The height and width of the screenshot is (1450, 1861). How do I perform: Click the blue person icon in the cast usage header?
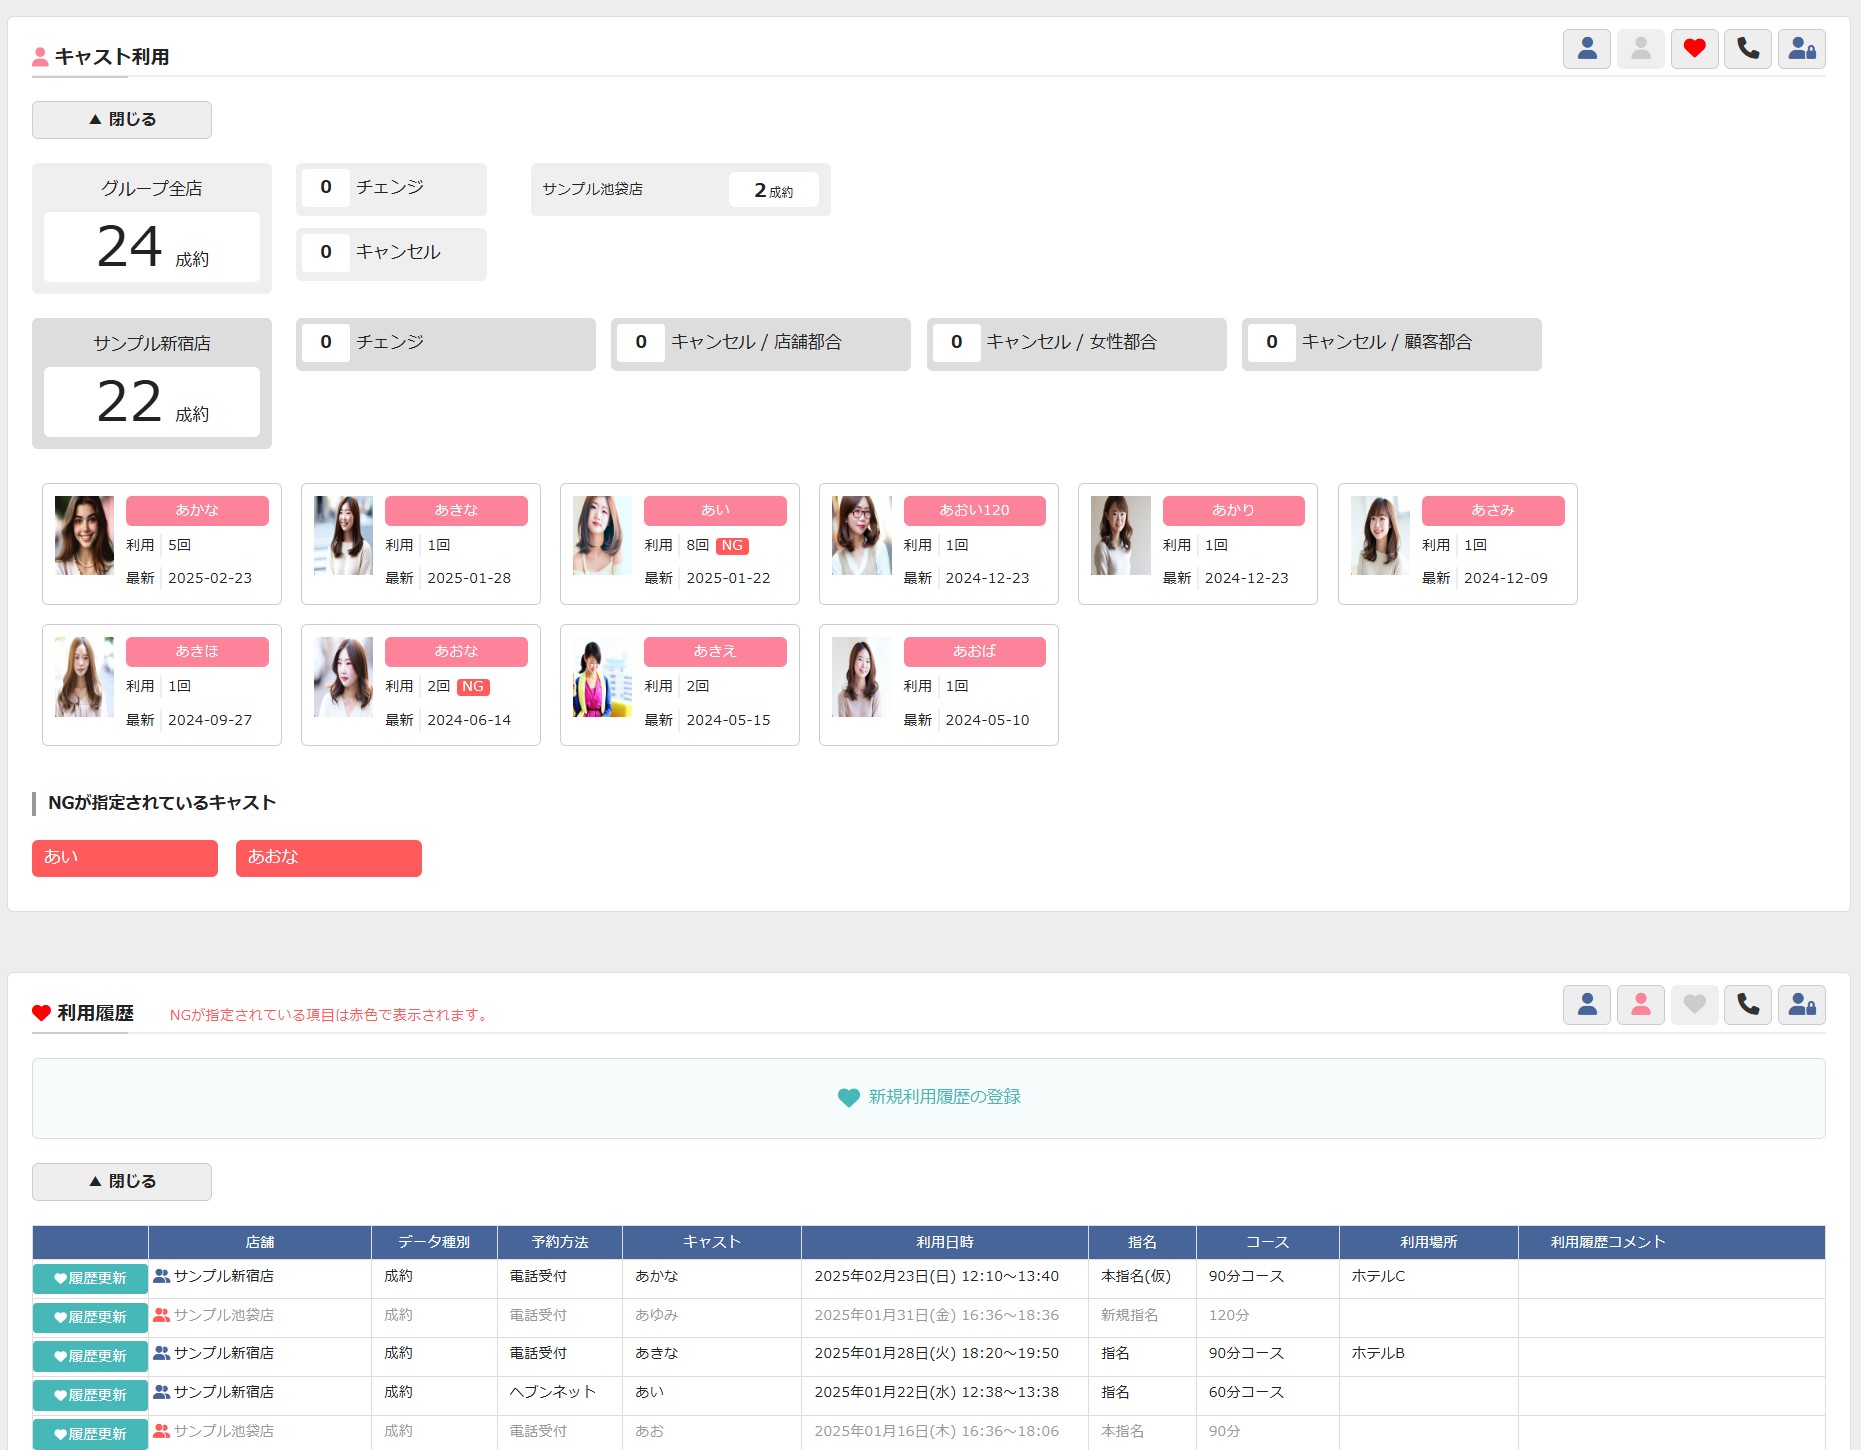(1587, 49)
